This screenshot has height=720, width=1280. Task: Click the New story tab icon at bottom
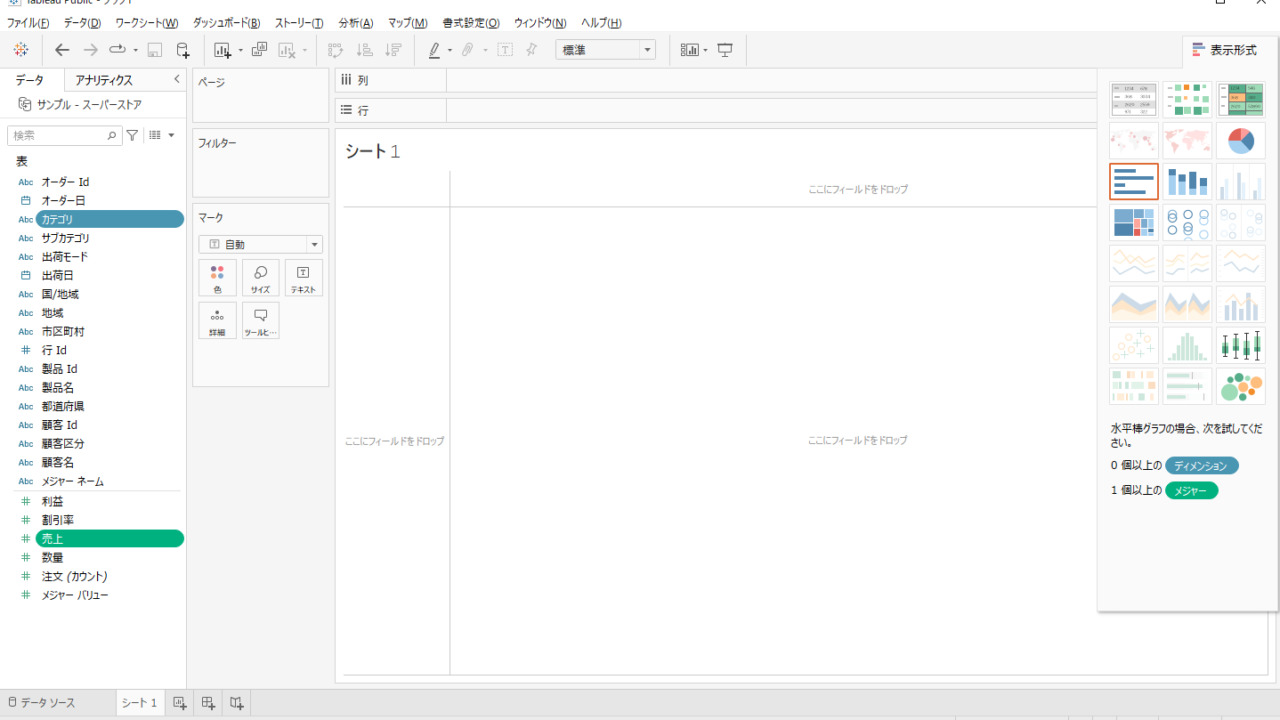click(x=237, y=703)
